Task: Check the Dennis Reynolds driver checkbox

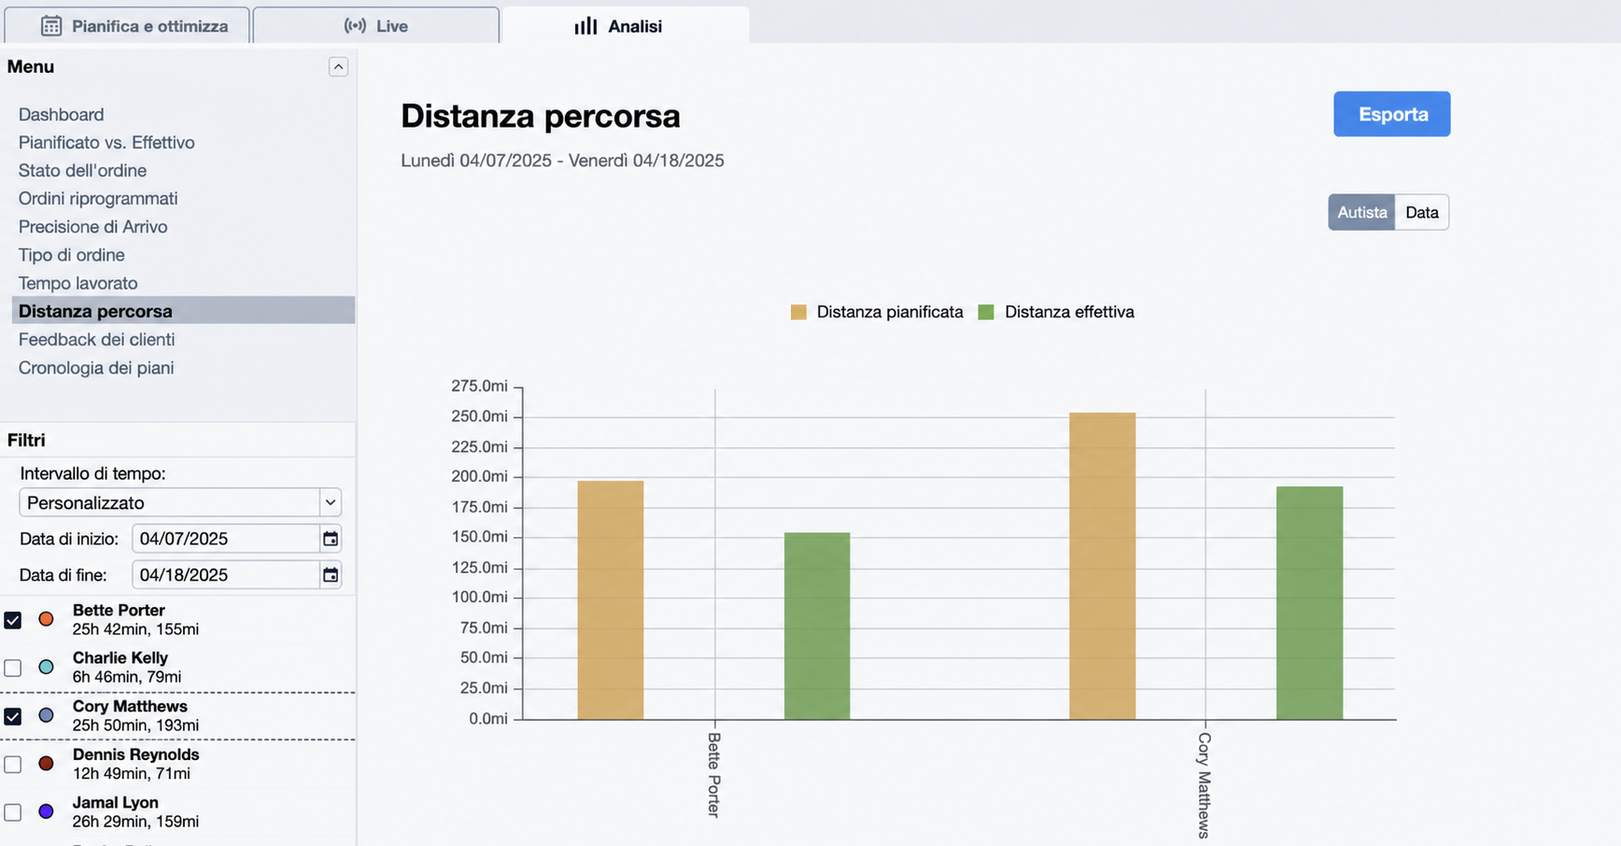Action: coord(13,764)
